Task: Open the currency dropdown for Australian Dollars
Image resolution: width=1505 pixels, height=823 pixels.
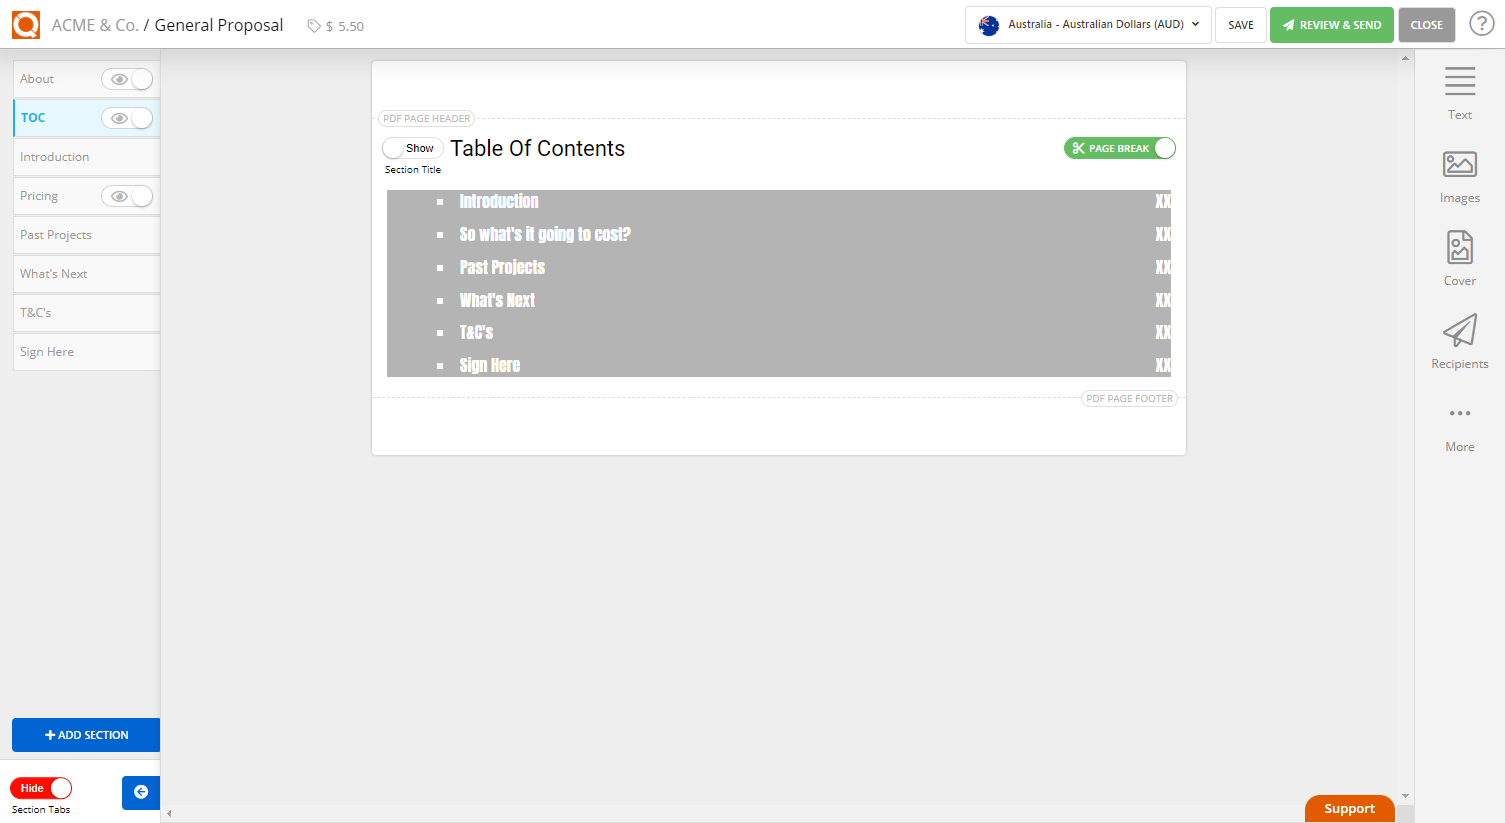Action: [1087, 24]
